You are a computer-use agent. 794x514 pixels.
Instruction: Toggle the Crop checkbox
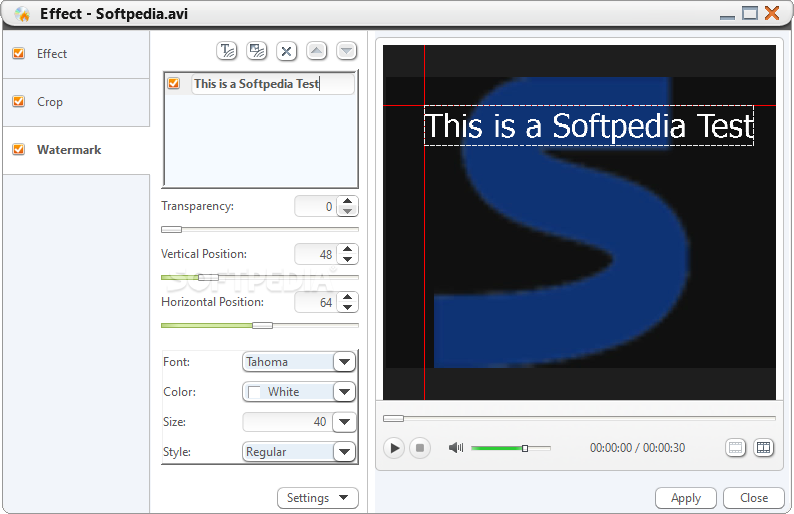tap(19, 101)
